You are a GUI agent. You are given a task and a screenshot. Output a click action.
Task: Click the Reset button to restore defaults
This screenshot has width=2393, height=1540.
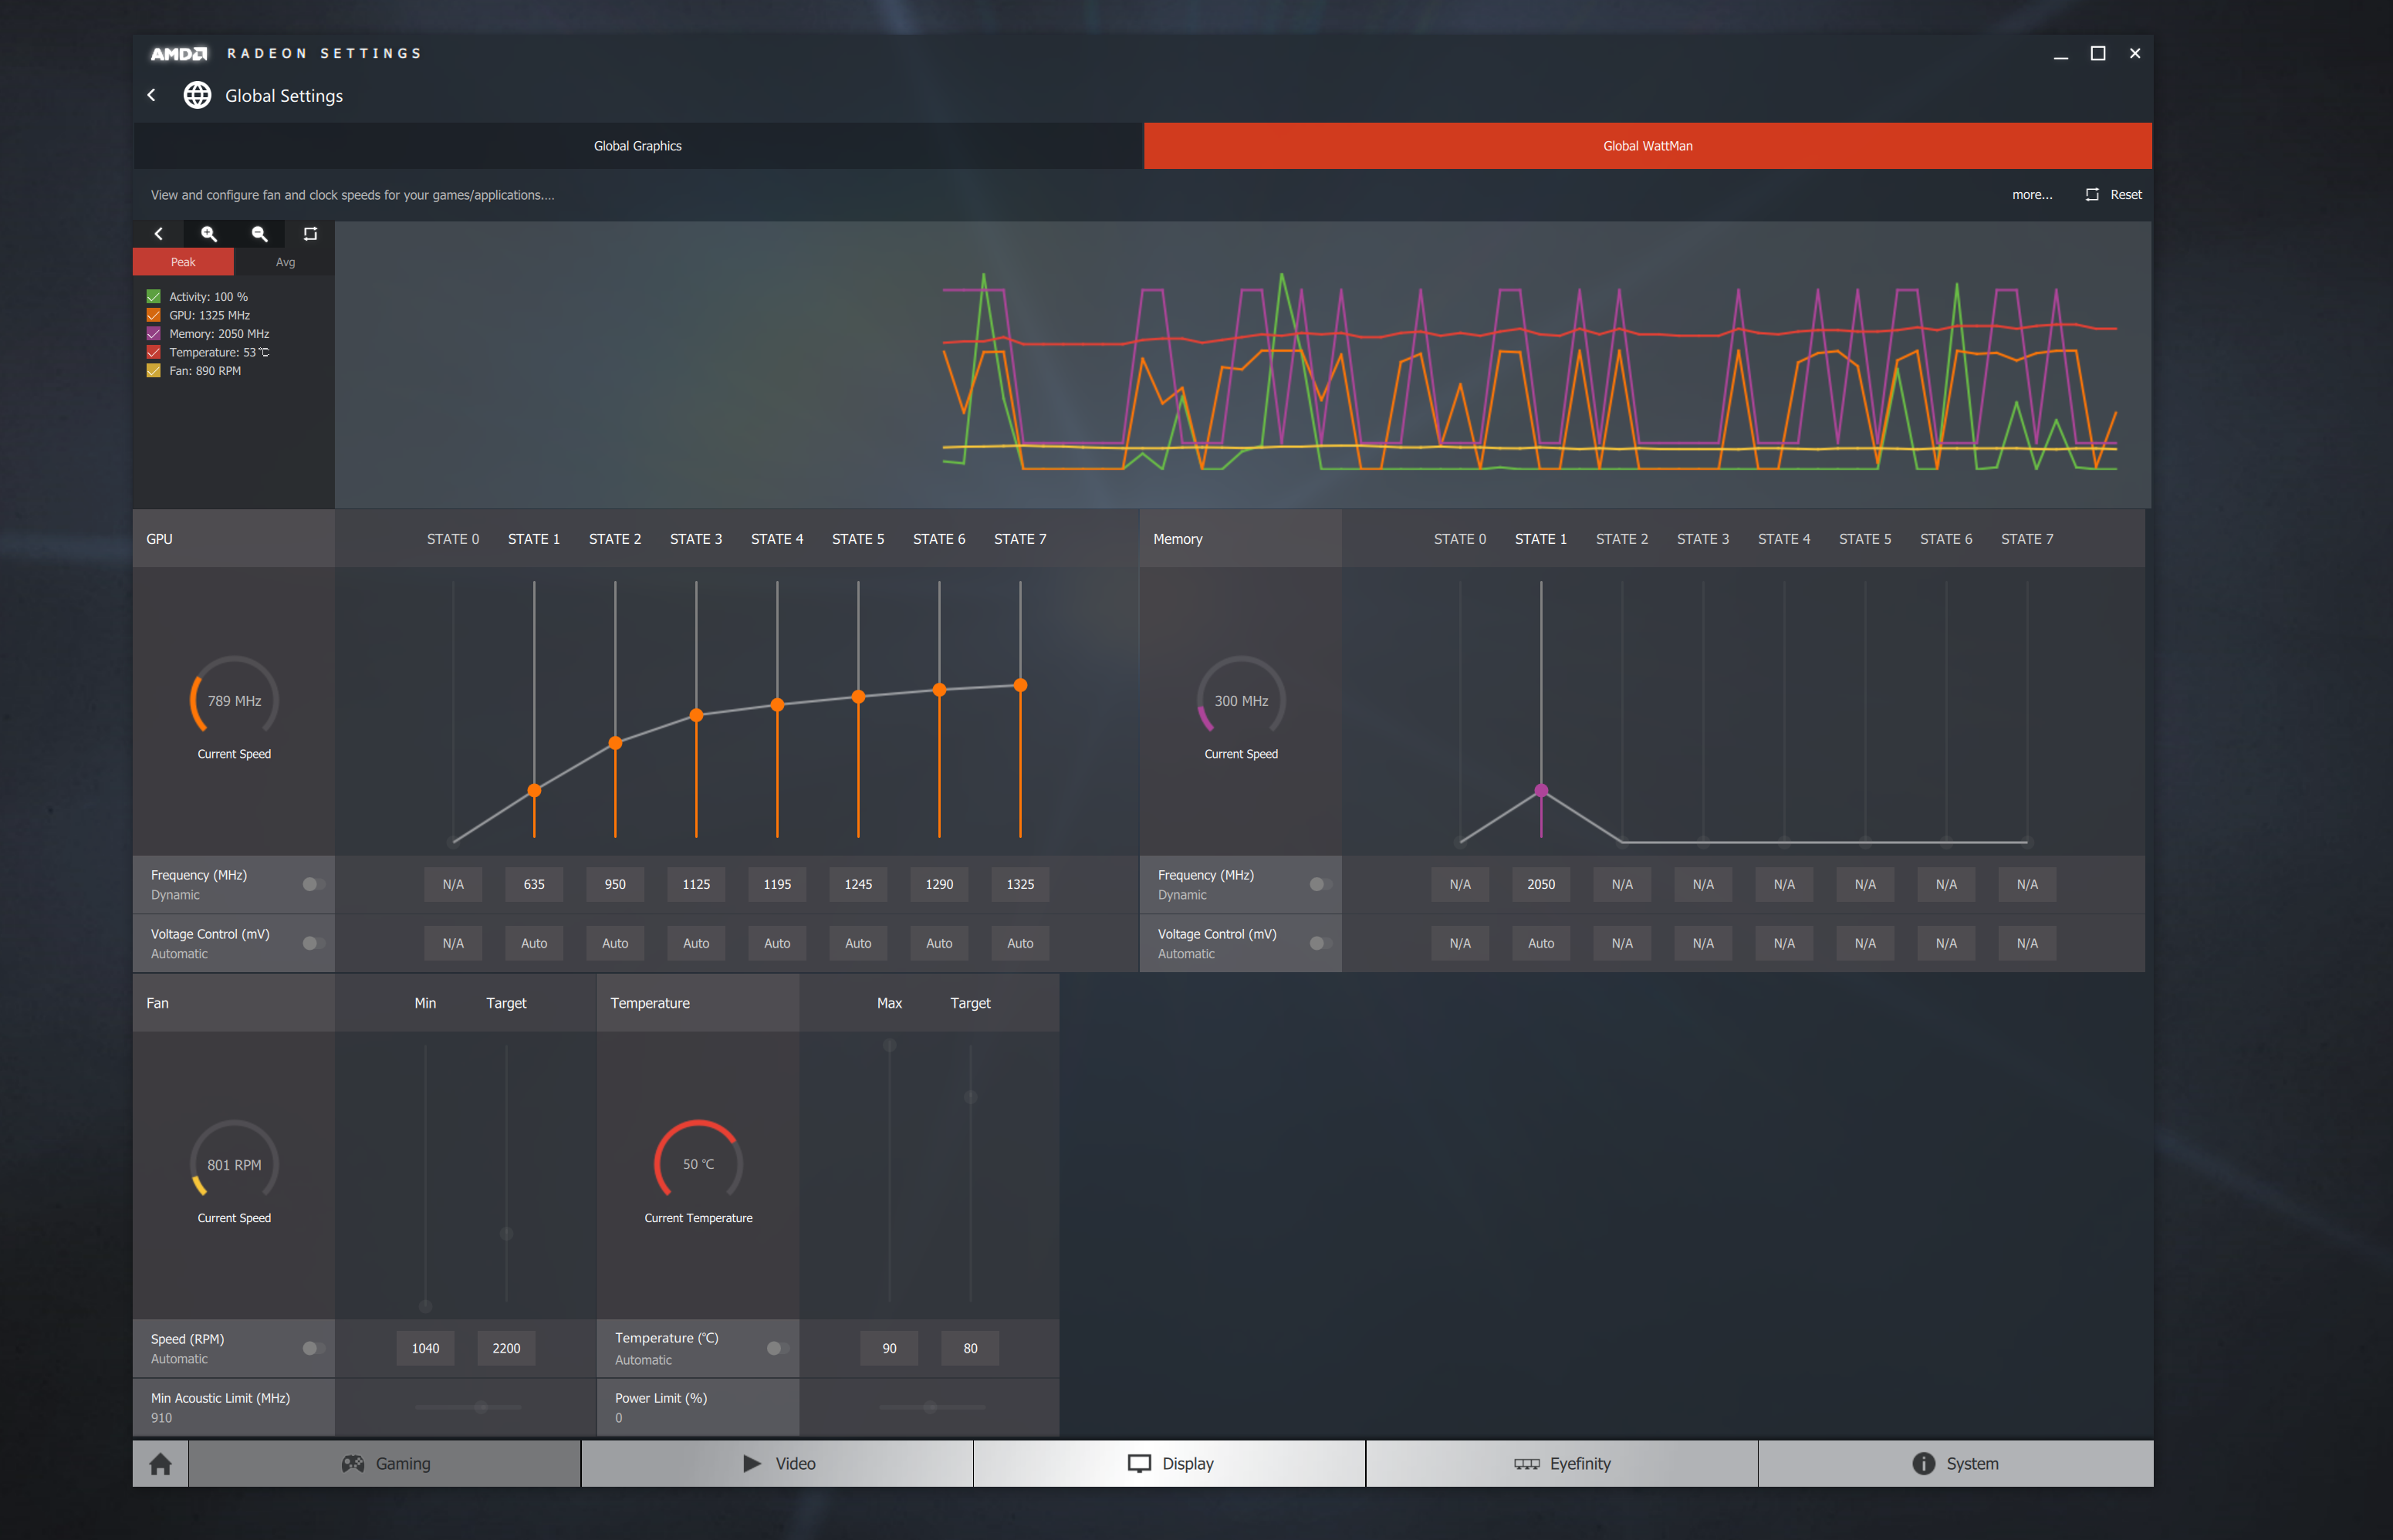click(x=2116, y=194)
